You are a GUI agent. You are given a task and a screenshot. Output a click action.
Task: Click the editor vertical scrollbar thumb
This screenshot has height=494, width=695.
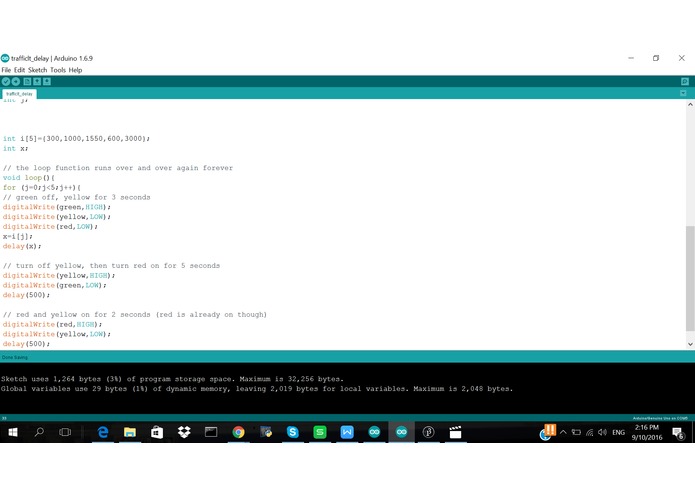click(x=690, y=278)
